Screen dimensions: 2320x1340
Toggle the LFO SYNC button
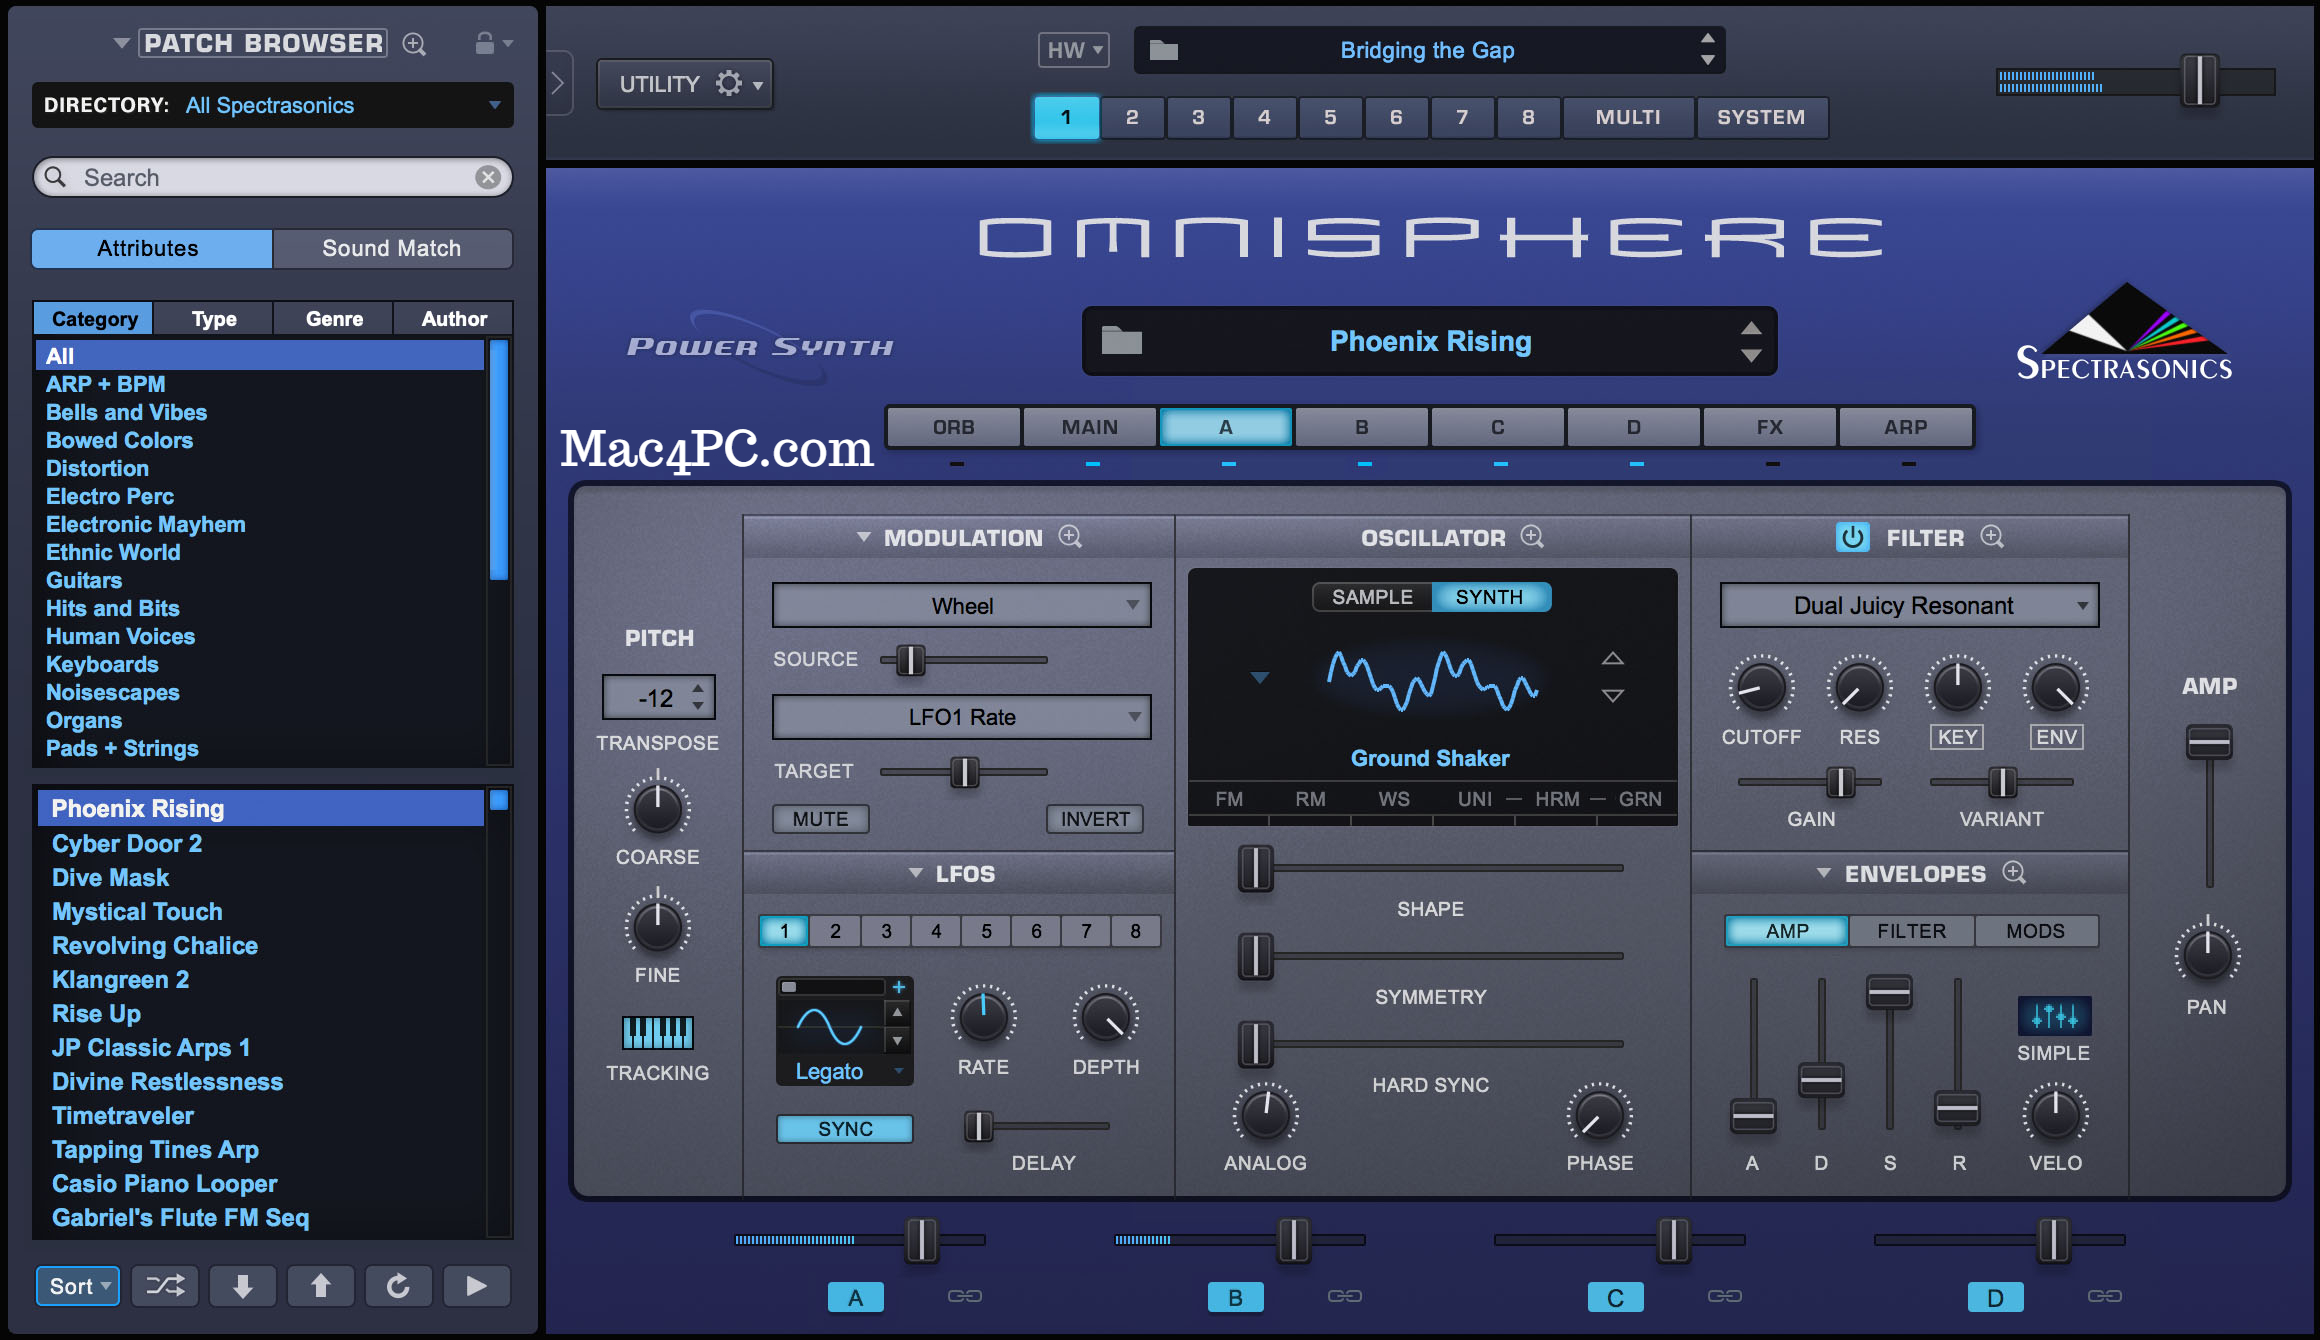click(x=845, y=1129)
